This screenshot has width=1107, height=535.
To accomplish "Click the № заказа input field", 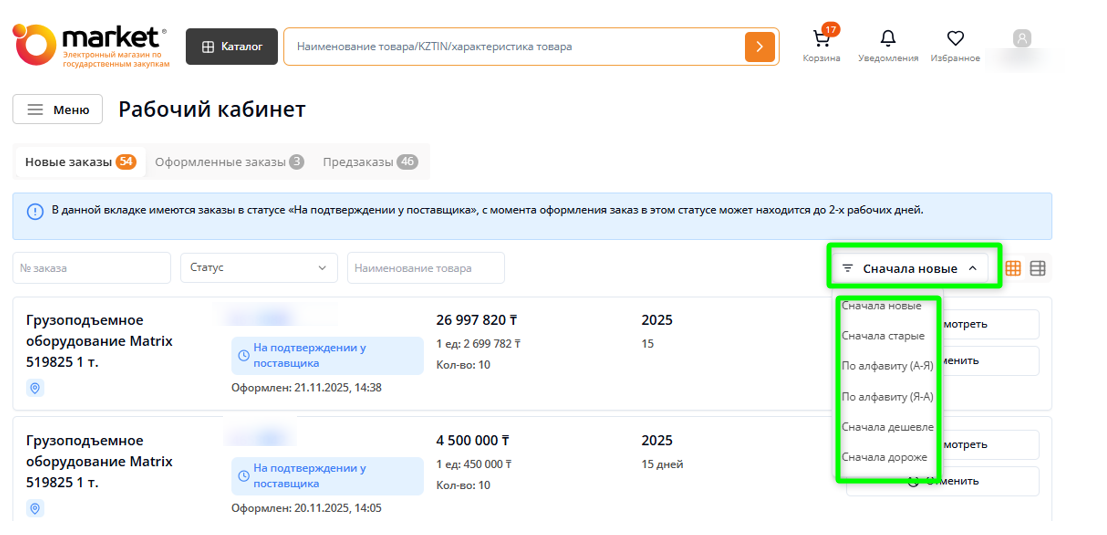I will 92,268.
